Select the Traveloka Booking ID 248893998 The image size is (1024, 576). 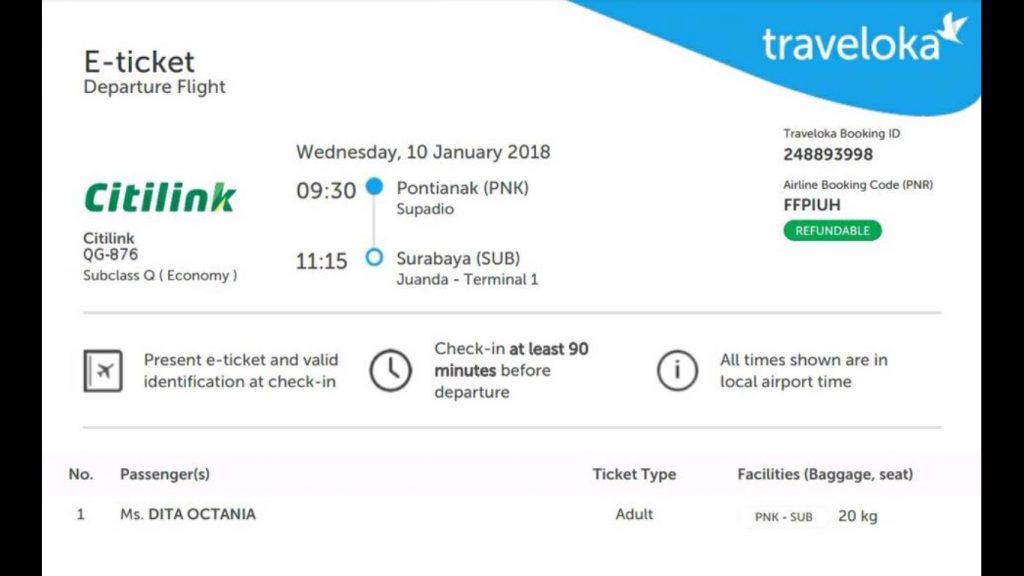(828, 154)
